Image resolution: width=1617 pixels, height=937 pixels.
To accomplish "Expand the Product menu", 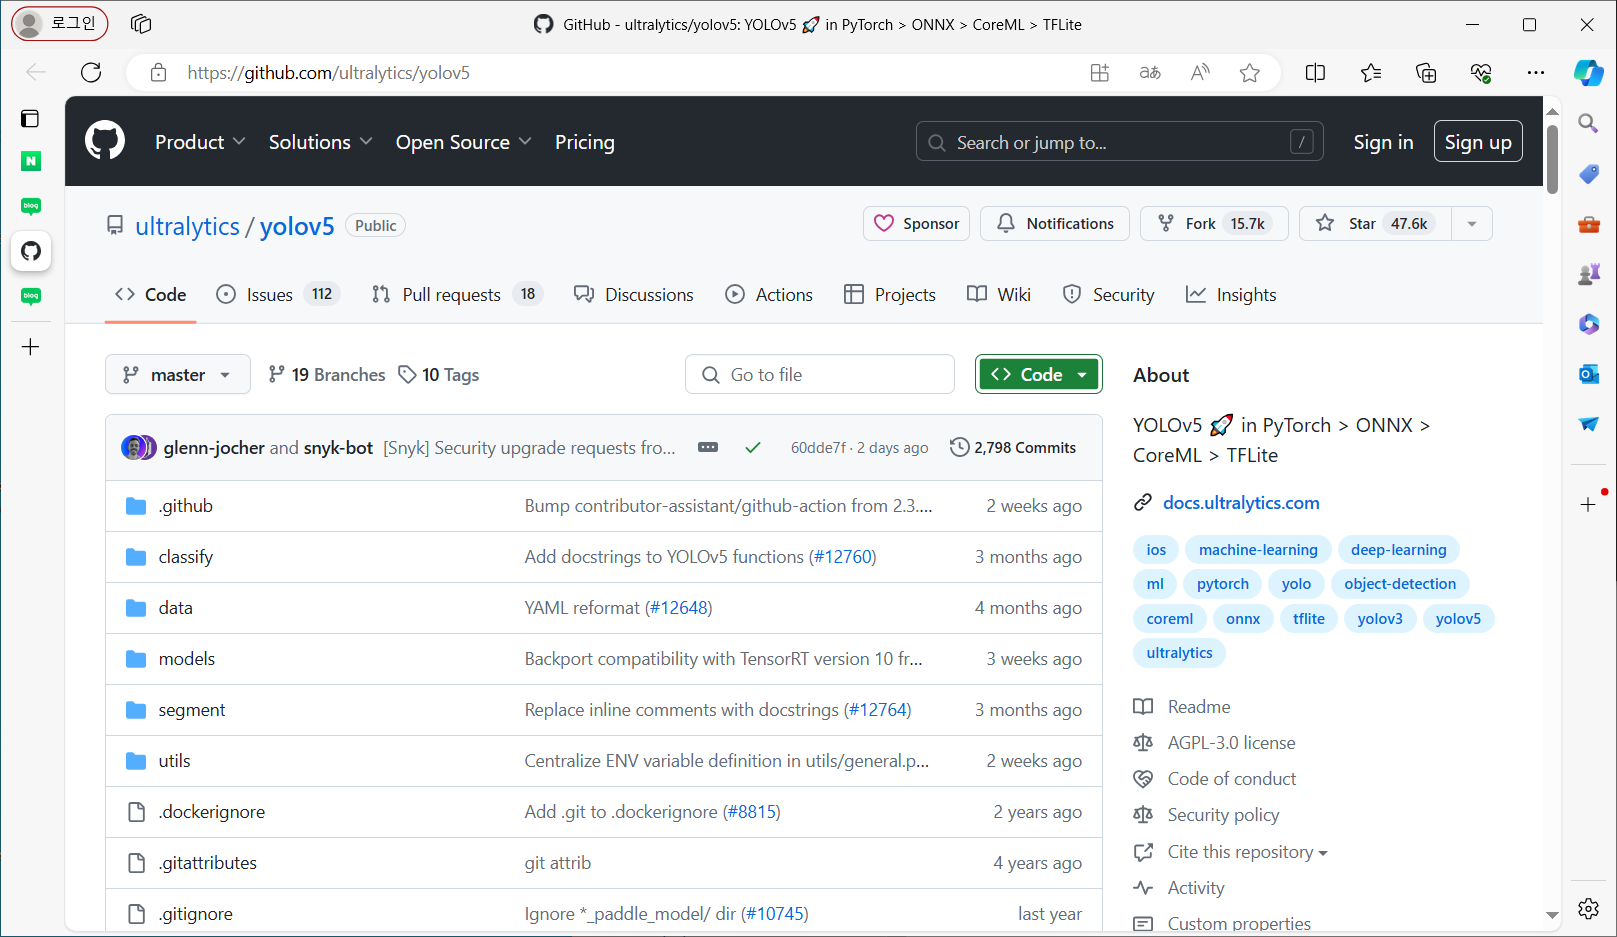I will [200, 142].
